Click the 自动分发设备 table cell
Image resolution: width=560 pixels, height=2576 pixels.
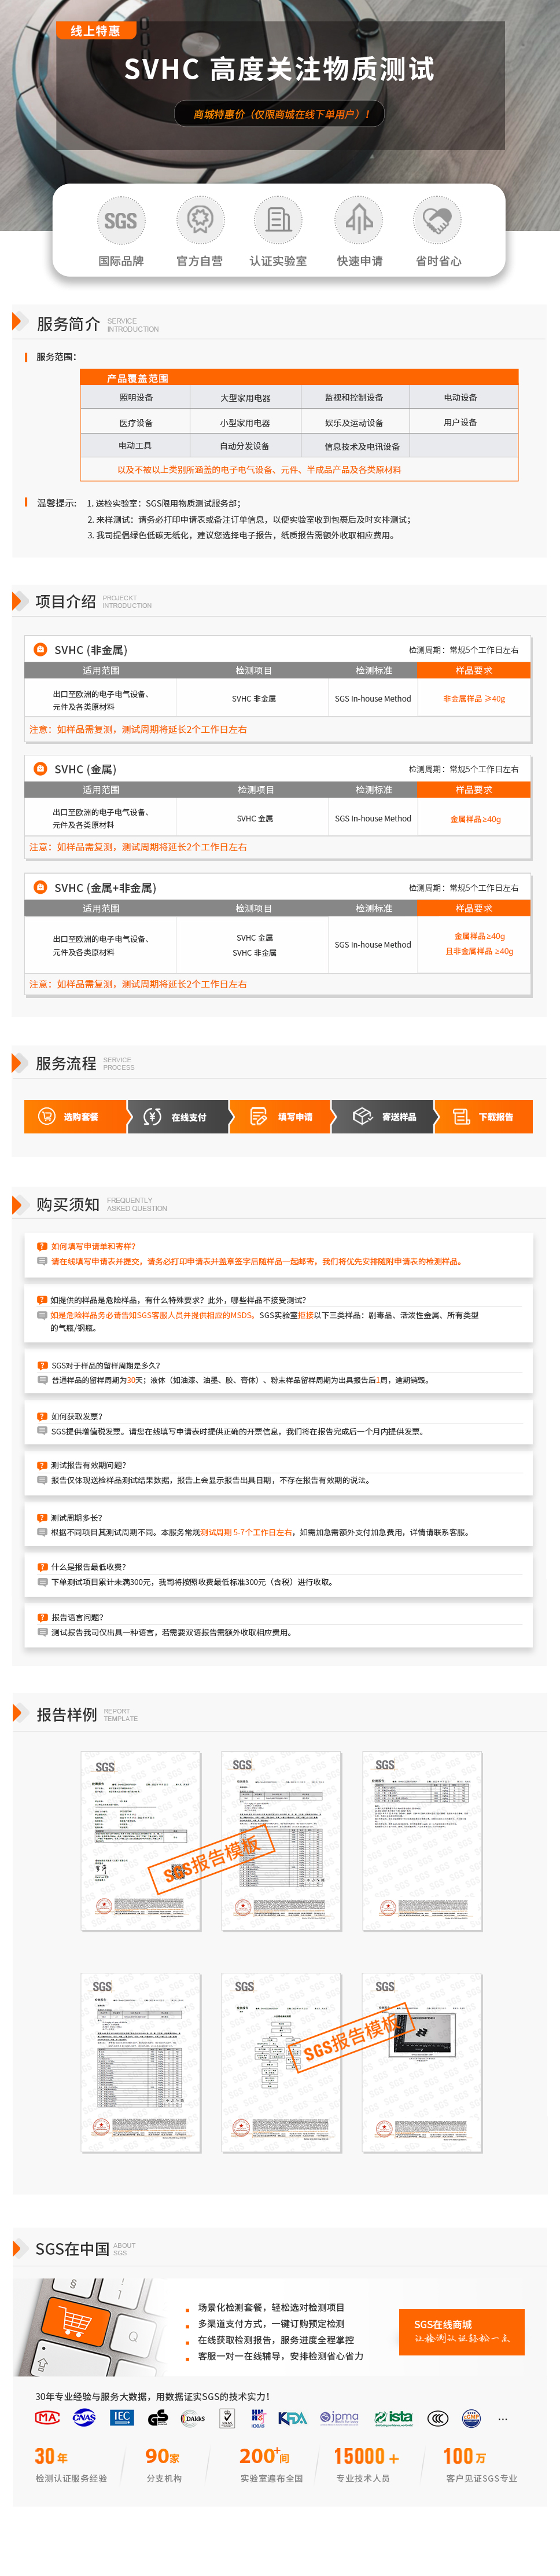click(x=245, y=446)
